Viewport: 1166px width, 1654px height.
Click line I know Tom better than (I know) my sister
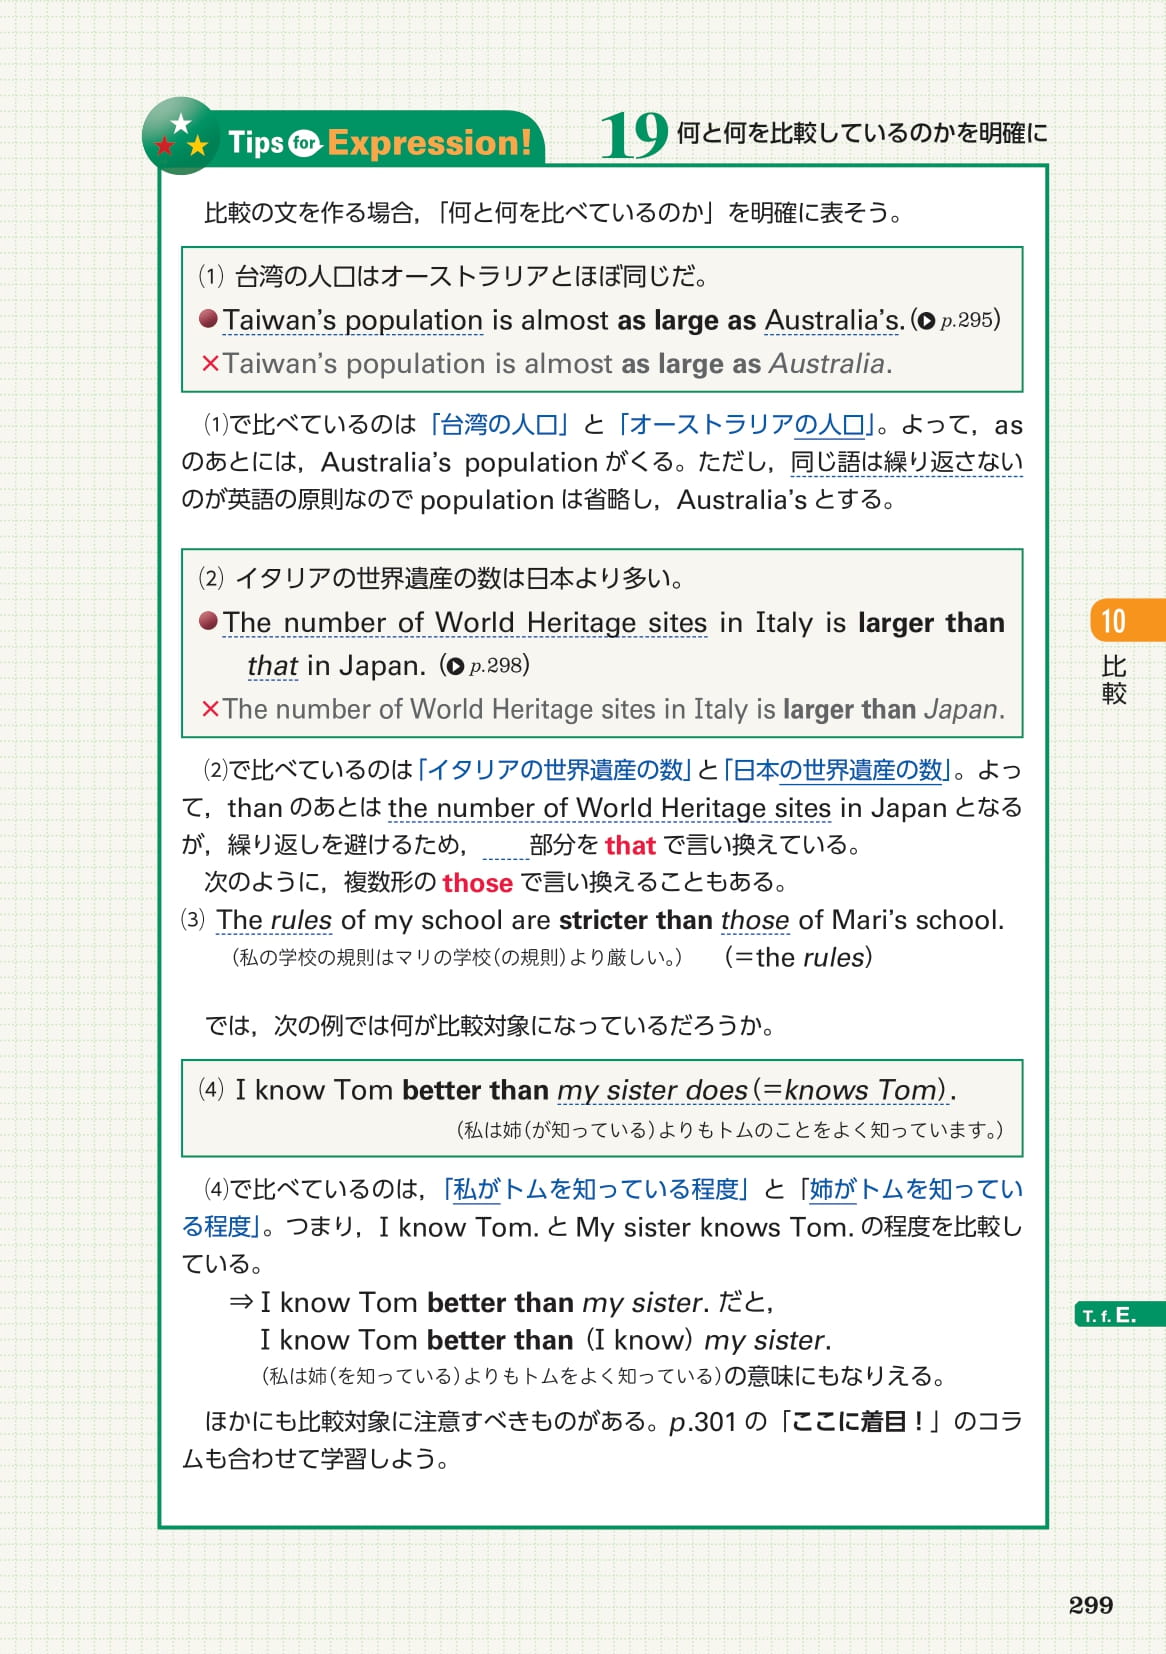(546, 1340)
